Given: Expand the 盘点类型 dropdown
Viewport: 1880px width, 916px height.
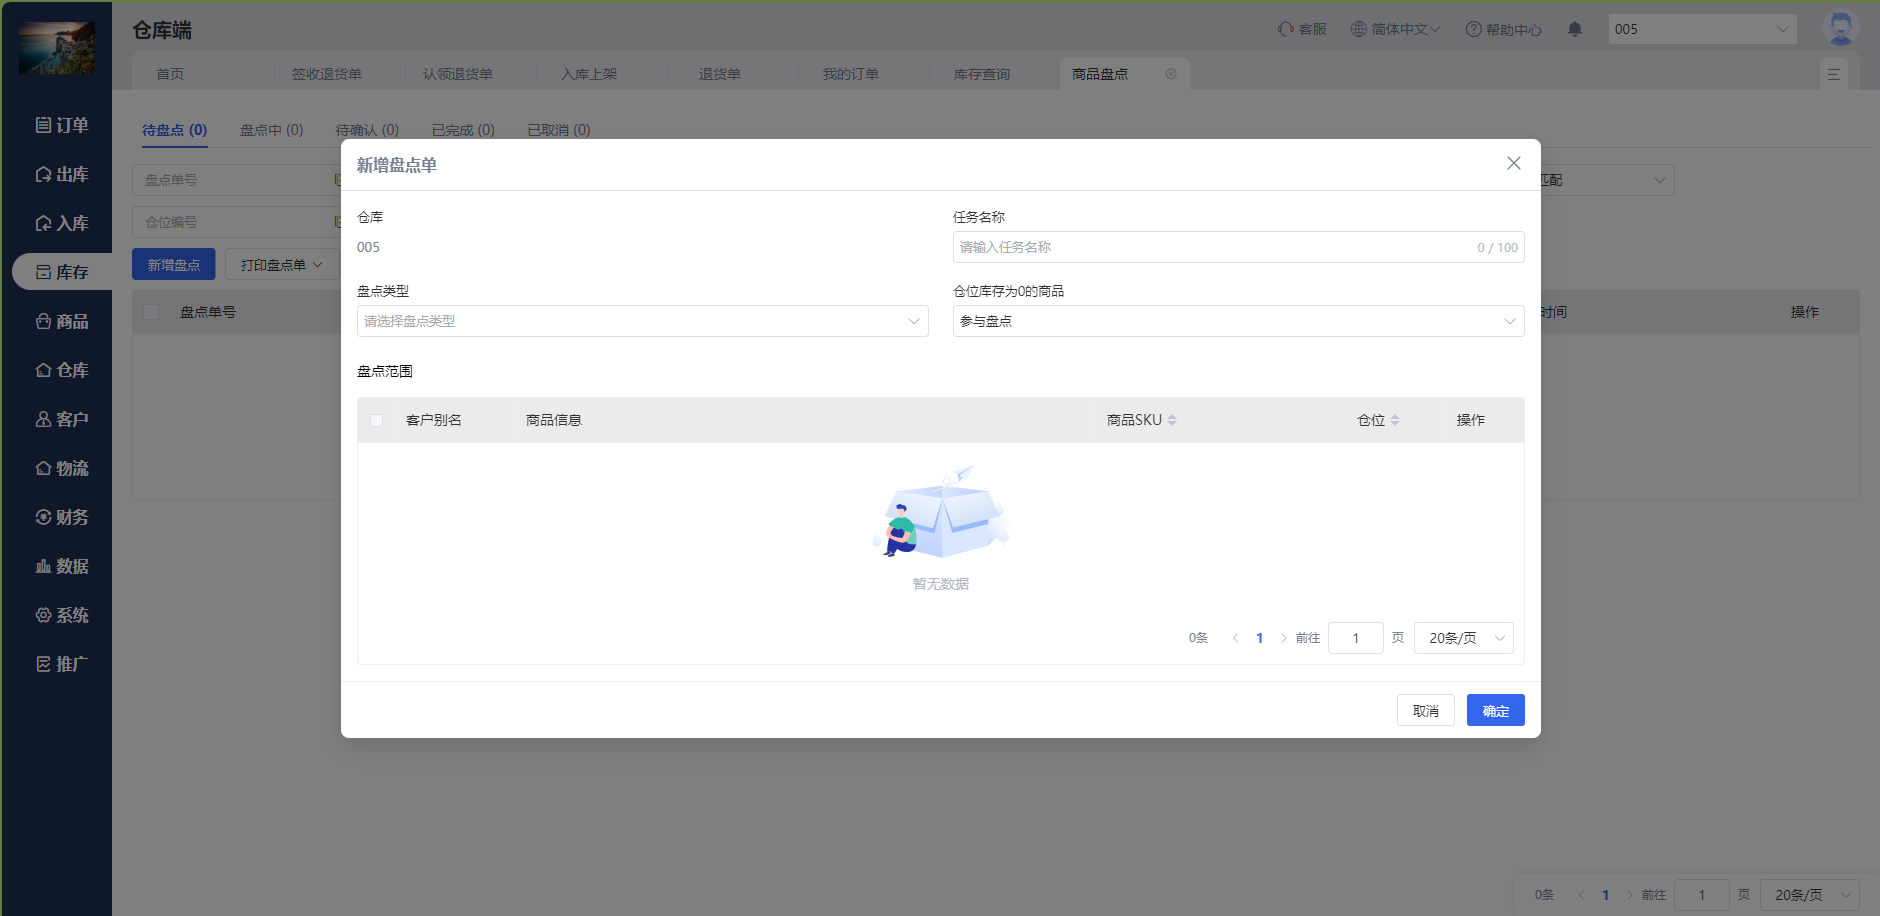Looking at the screenshot, I should (642, 321).
